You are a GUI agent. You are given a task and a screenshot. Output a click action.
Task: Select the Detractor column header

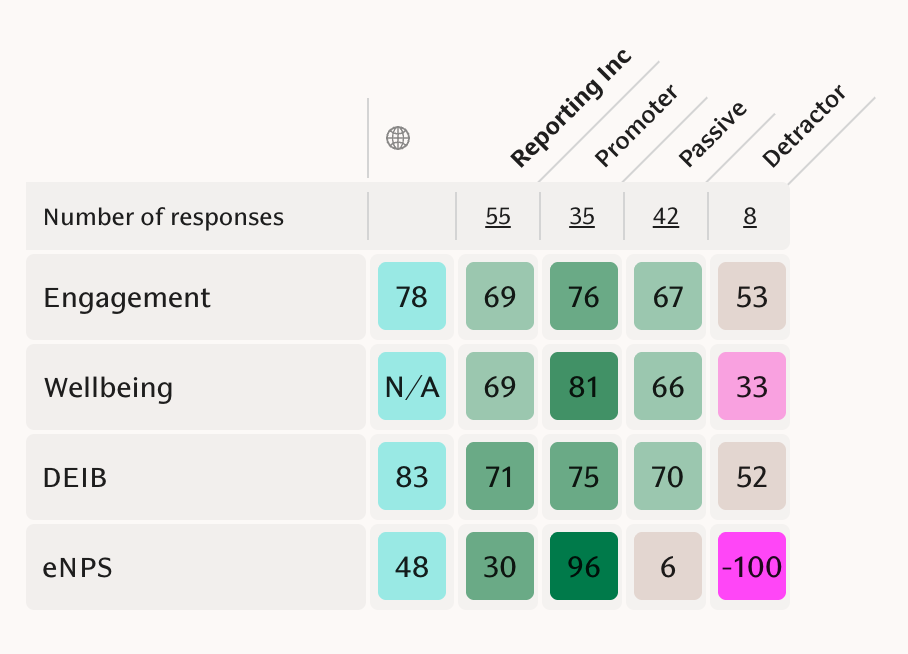(x=803, y=126)
